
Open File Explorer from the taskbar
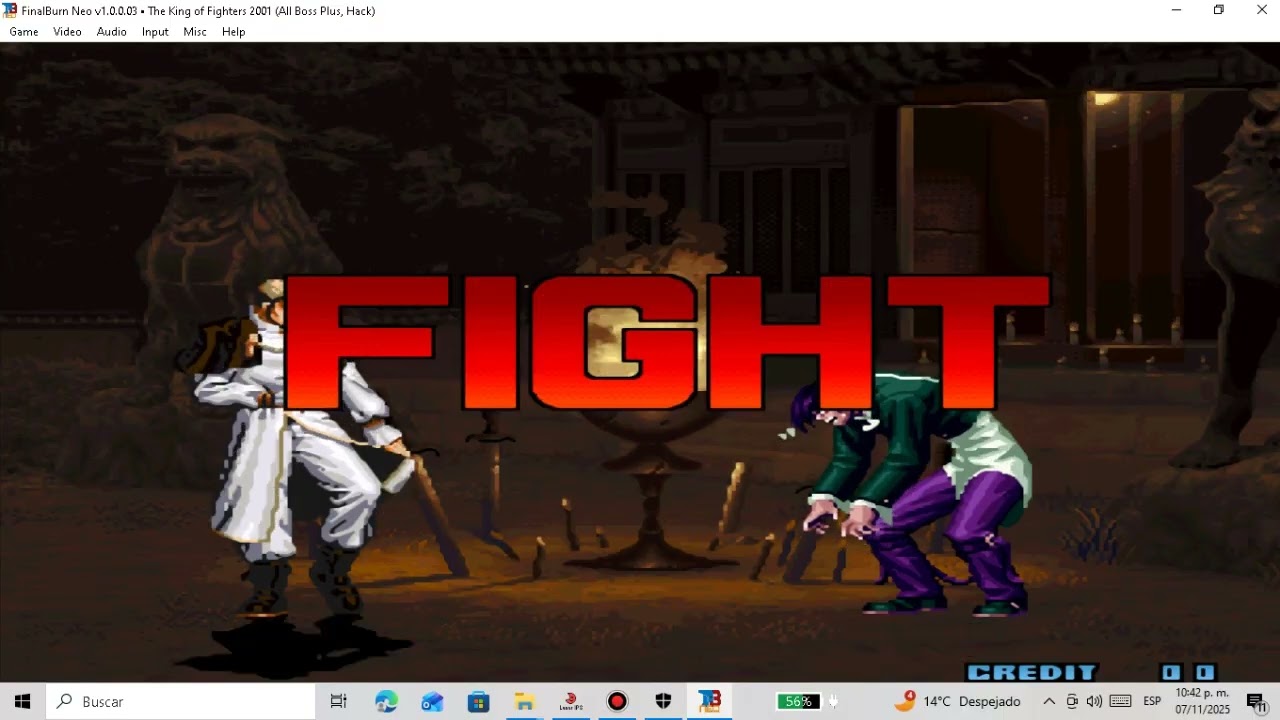pos(525,702)
